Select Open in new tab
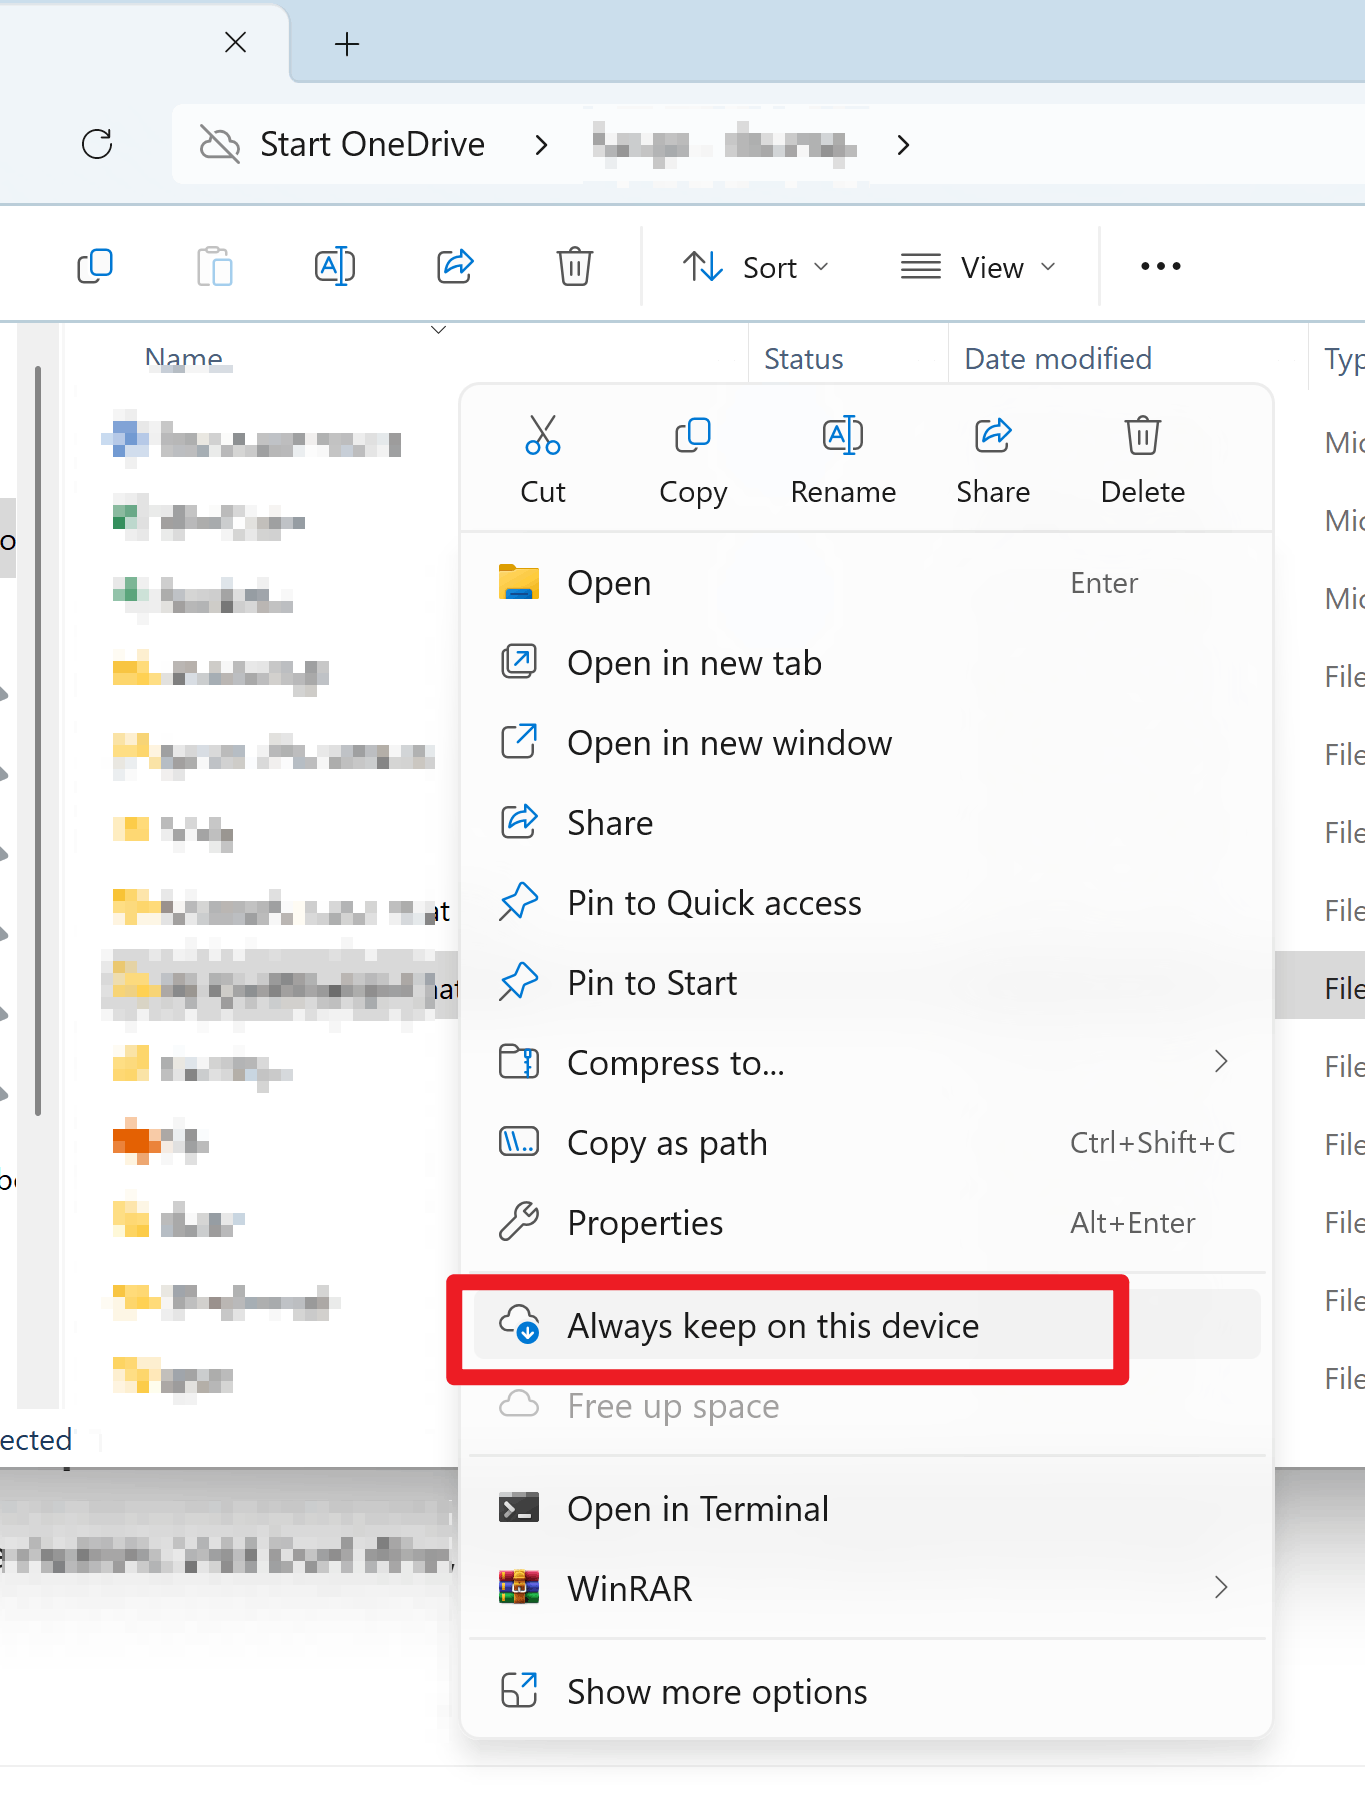1365x1803 pixels. pyautogui.click(x=866, y=662)
